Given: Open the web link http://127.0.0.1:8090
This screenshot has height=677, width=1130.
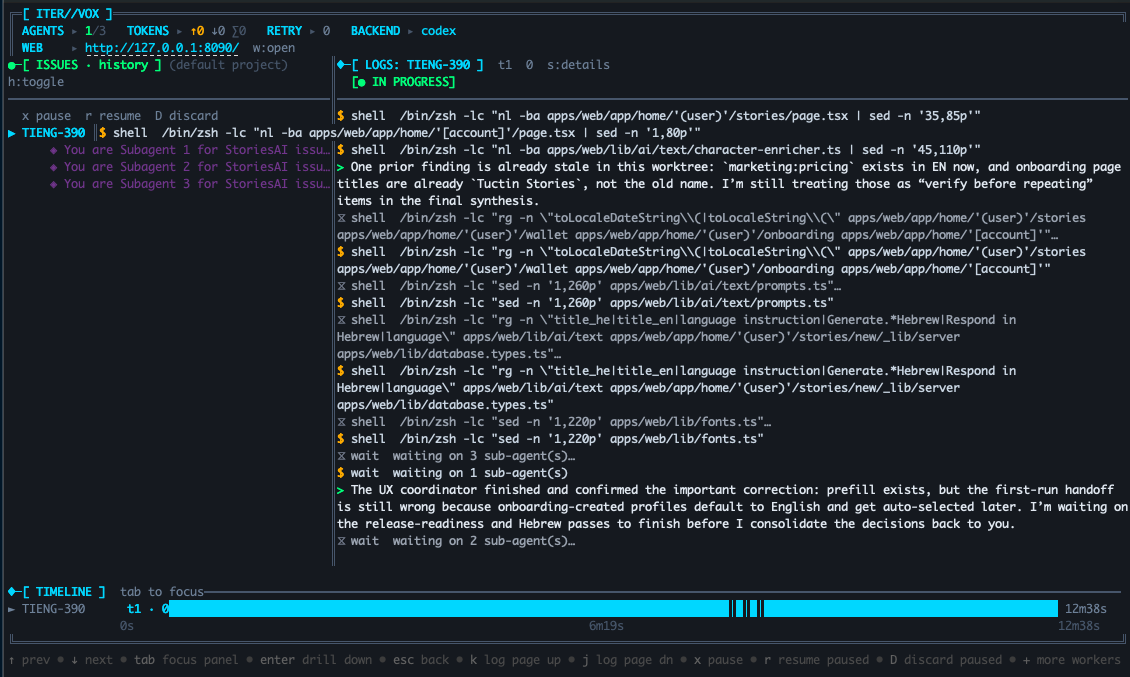Looking at the screenshot, I should pos(159,47).
